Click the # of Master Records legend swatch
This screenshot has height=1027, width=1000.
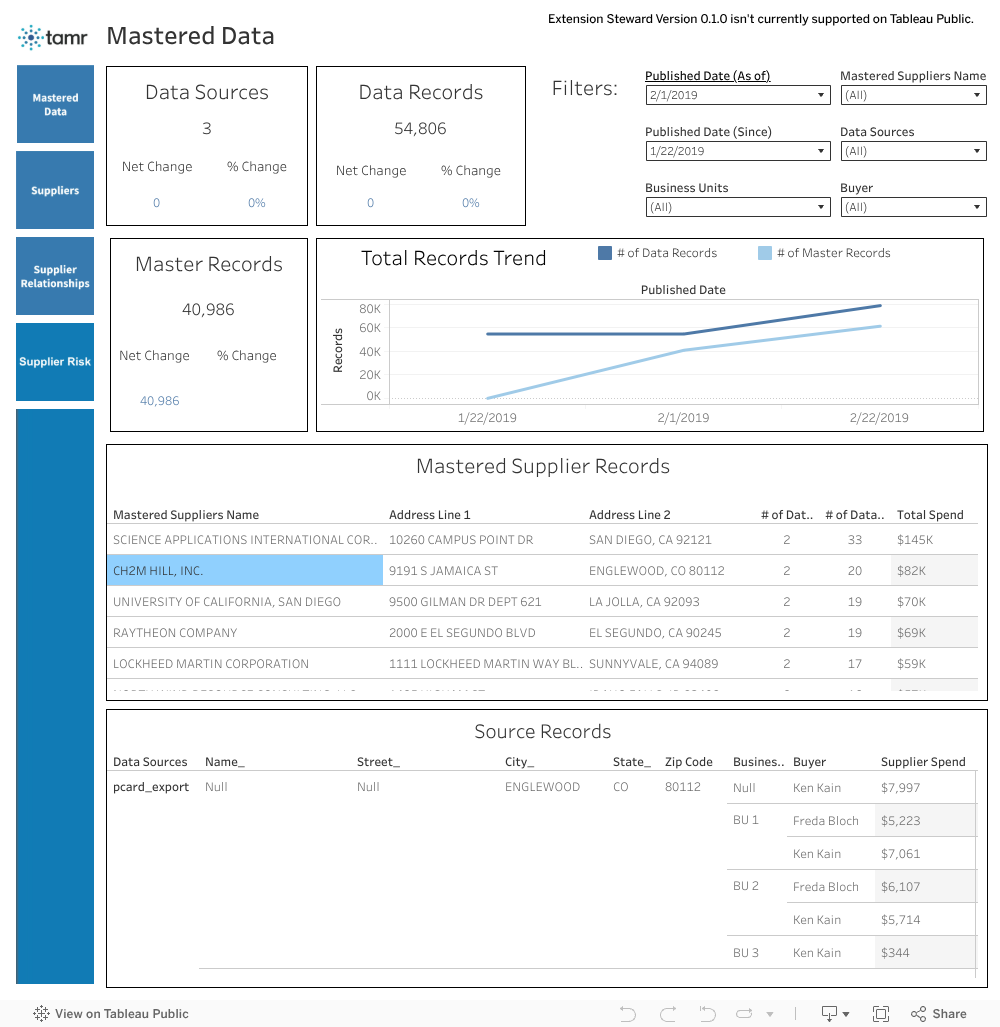click(764, 253)
